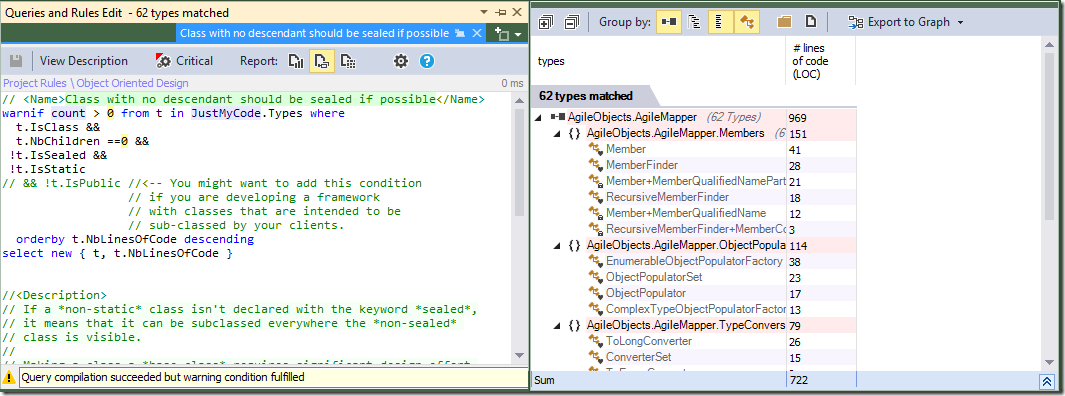
Task: Click the warning icon in the status bar
Action: coord(10,377)
